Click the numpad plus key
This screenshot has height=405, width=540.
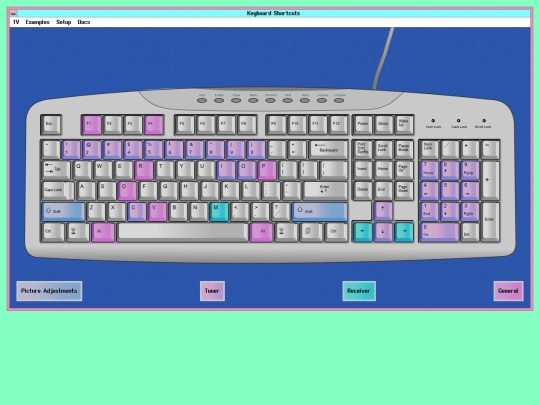tap(490, 180)
